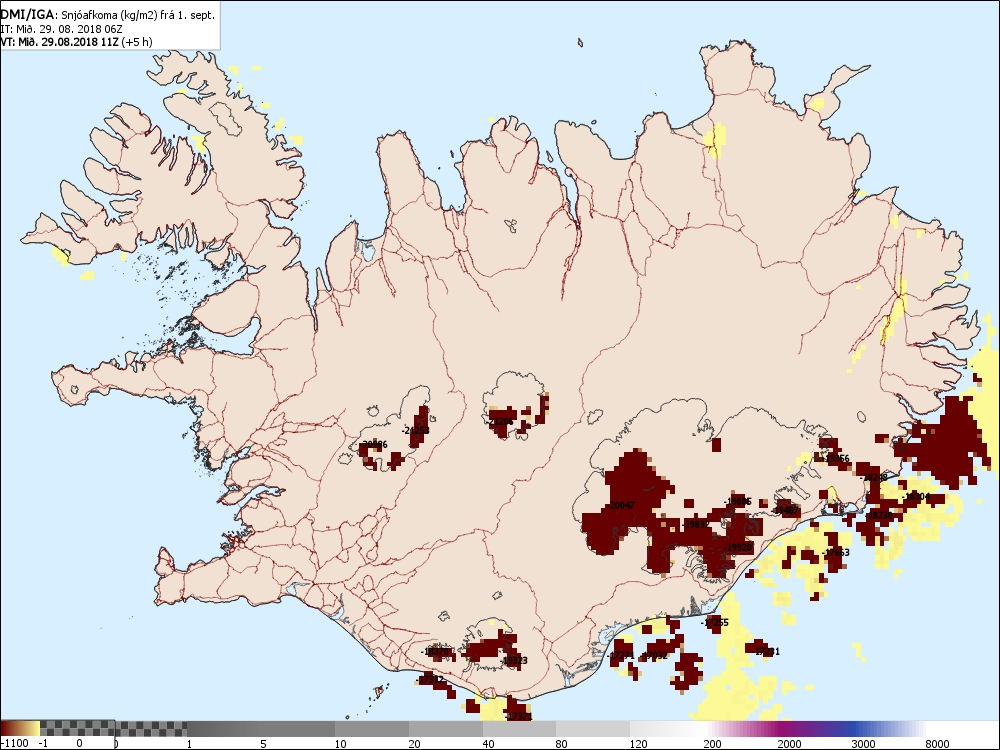The image size is (1000, 750).
Task: Click the map value -19920
Action: coord(739,547)
